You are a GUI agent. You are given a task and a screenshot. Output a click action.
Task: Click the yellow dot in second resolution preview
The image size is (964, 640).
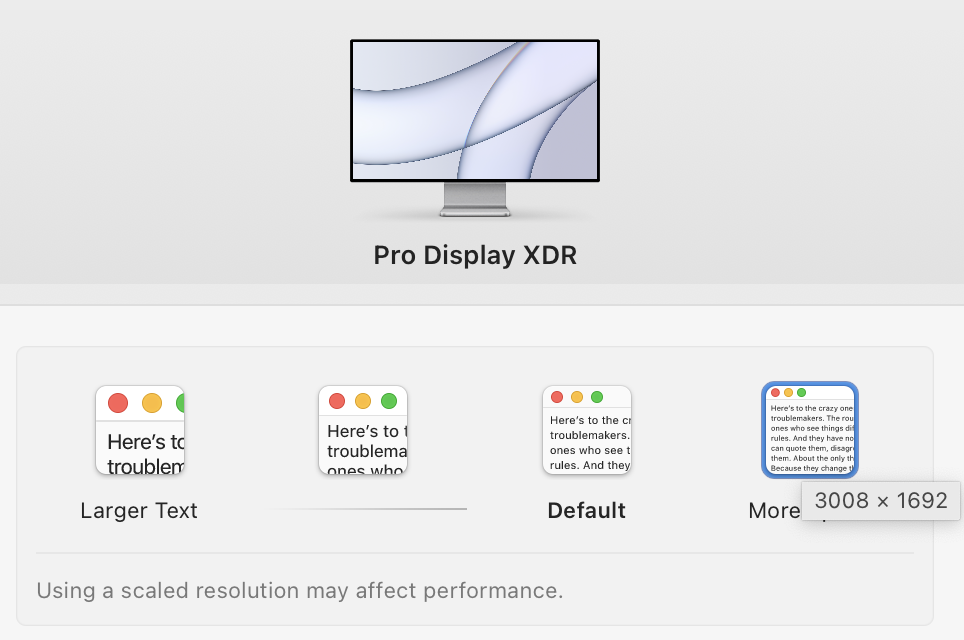tap(363, 401)
